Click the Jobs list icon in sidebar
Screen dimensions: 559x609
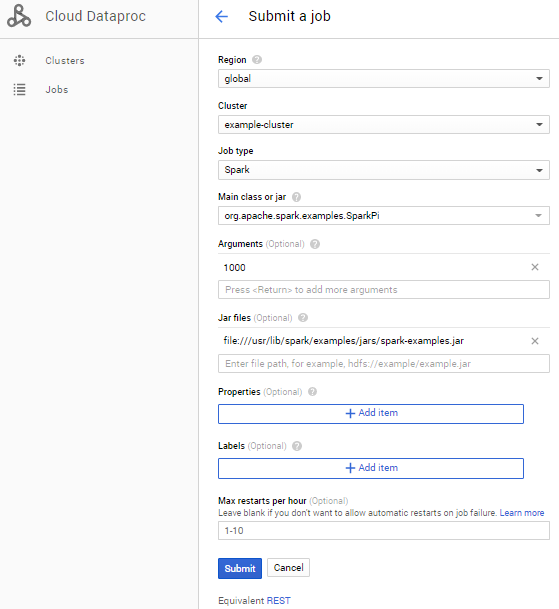(19, 89)
